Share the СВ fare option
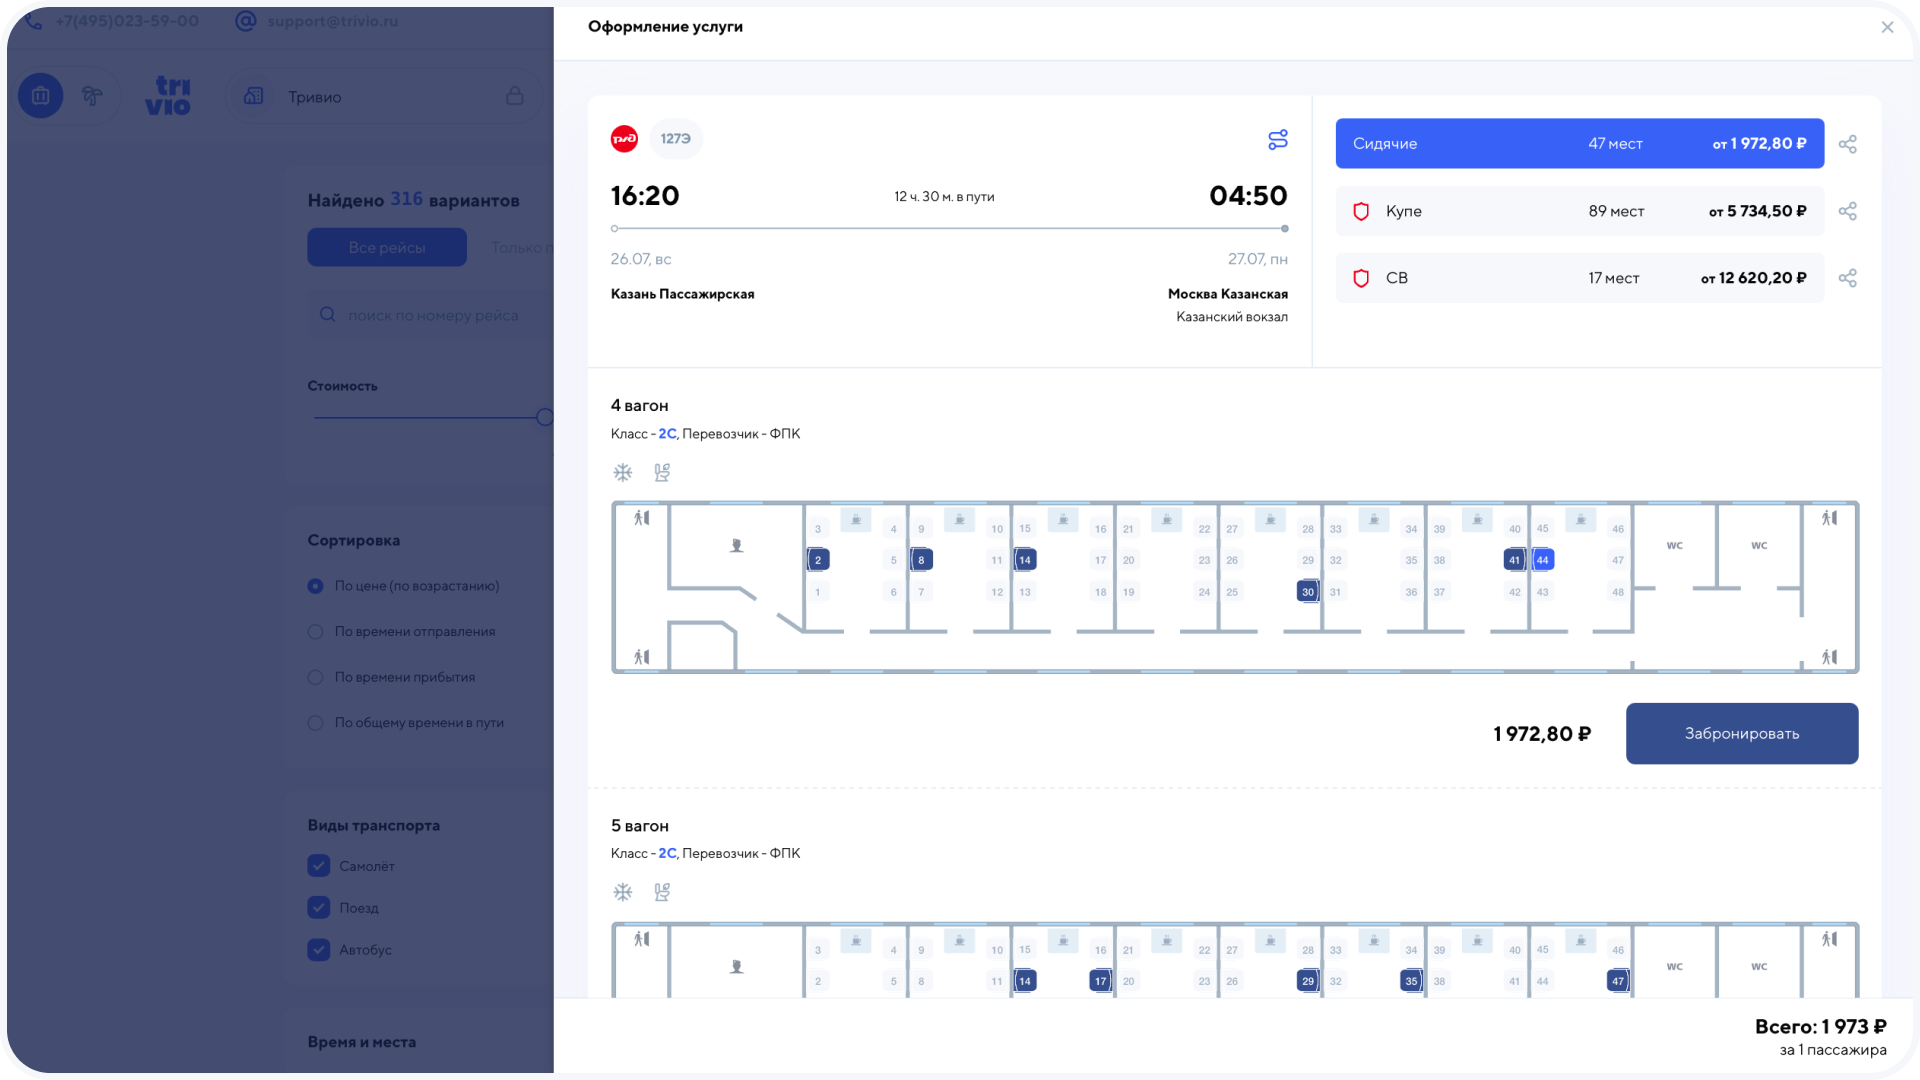This screenshot has width=1920, height=1080. tap(1847, 278)
